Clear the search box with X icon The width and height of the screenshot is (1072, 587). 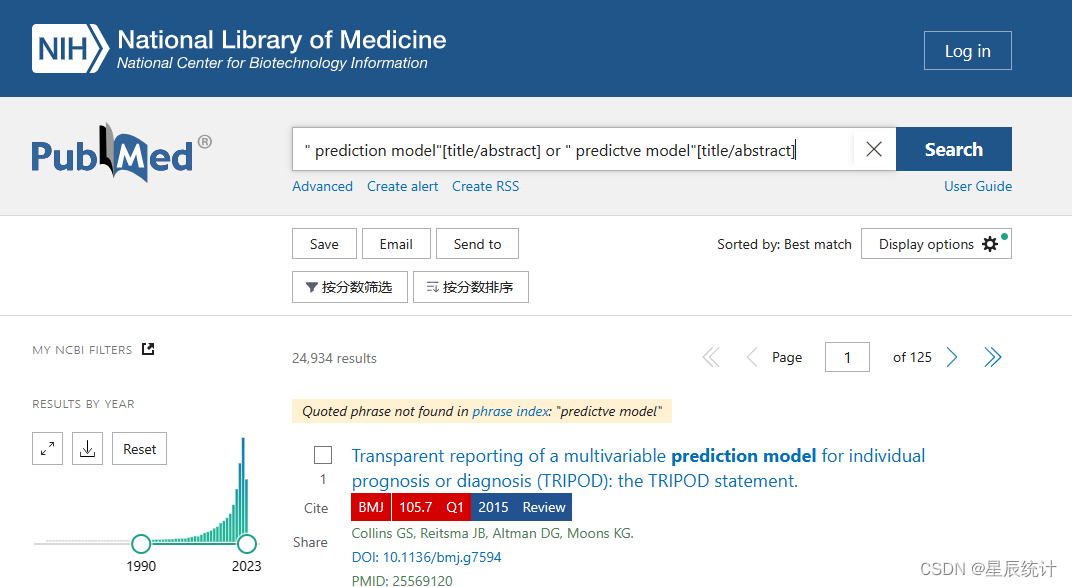coord(874,150)
